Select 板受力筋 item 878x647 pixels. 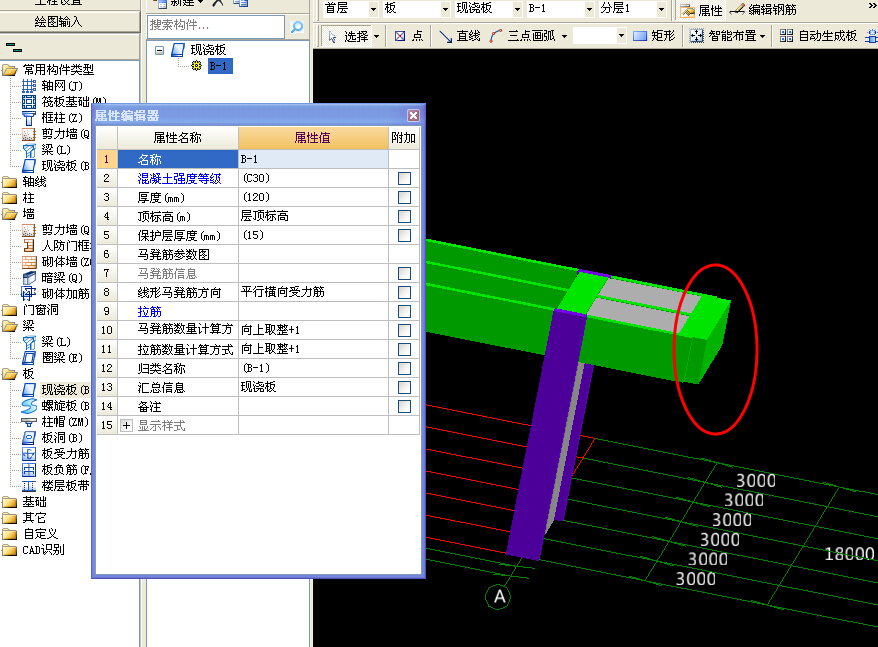point(56,454)
